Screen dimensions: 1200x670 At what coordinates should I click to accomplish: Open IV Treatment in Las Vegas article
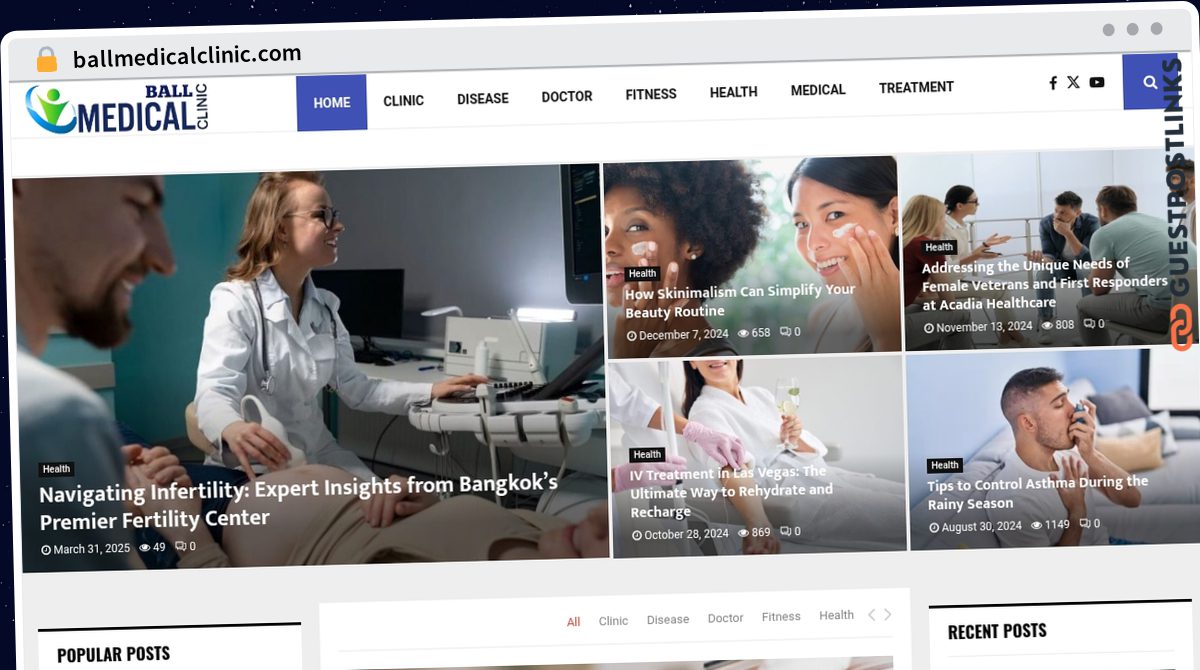pos(731,492)
